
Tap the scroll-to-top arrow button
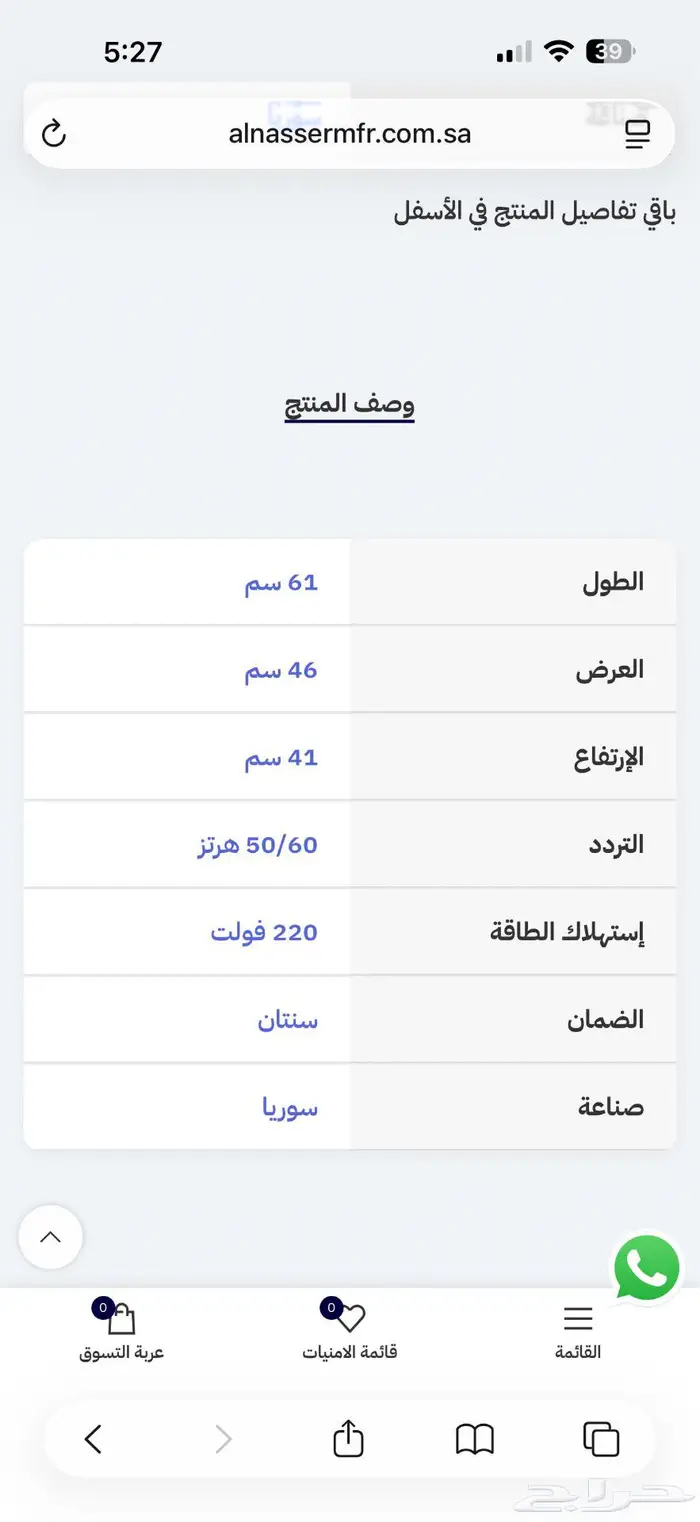(x=50, y=1237)
